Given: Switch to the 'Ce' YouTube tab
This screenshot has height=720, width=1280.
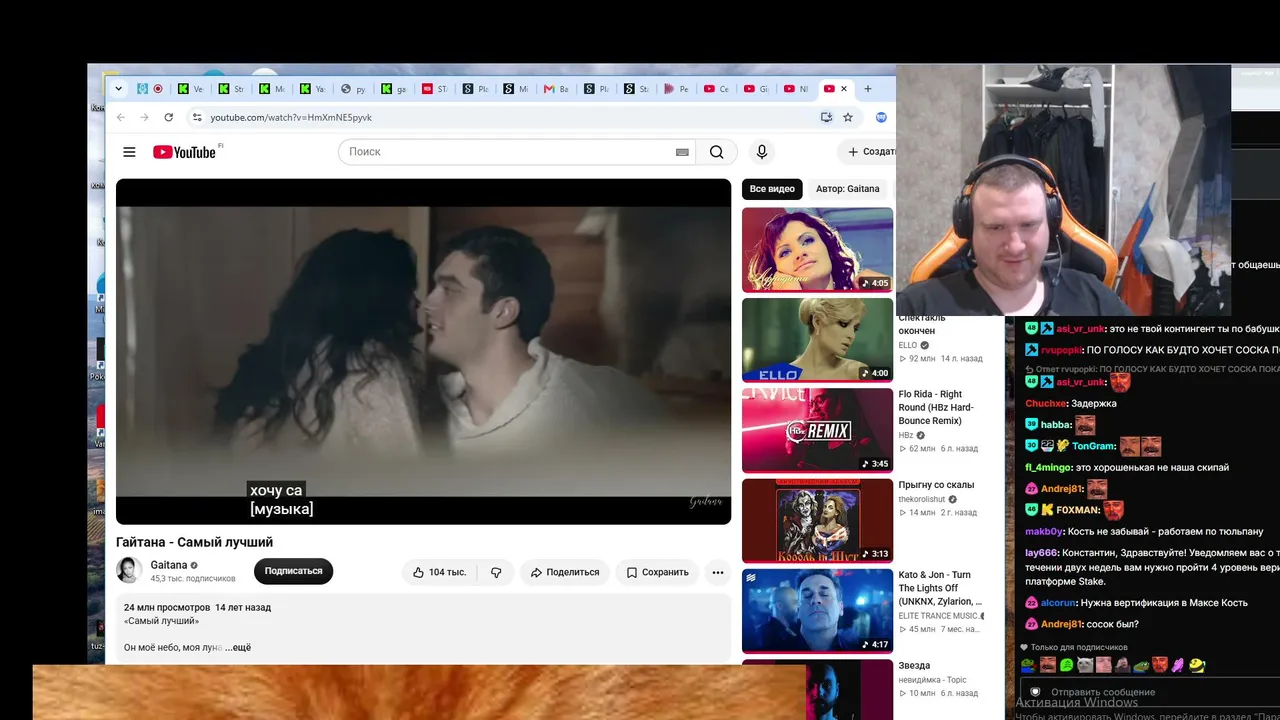Looking at the screenshot, I should (717, 89).
